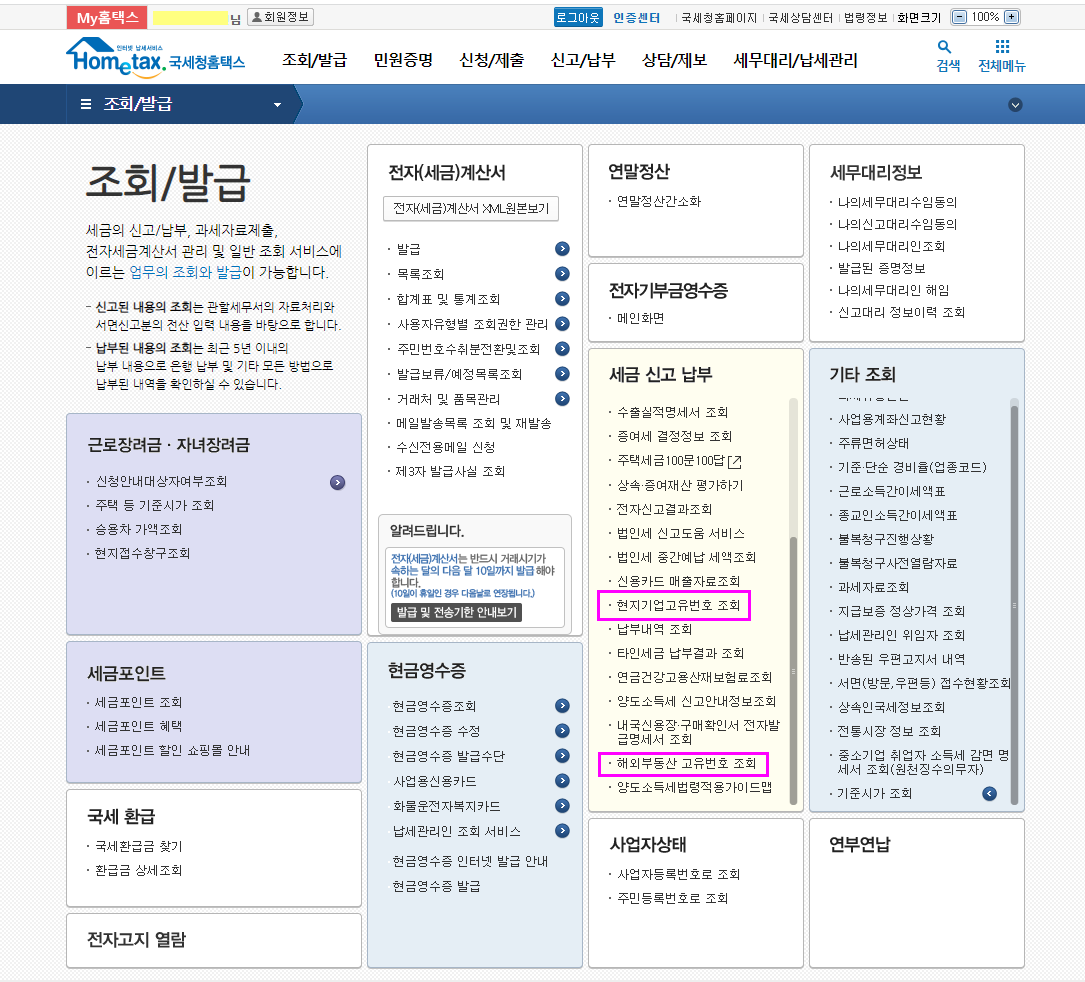Click the arrow beside 발급보류/예정목록조회

pyautogui.click(x=562, y=373)
